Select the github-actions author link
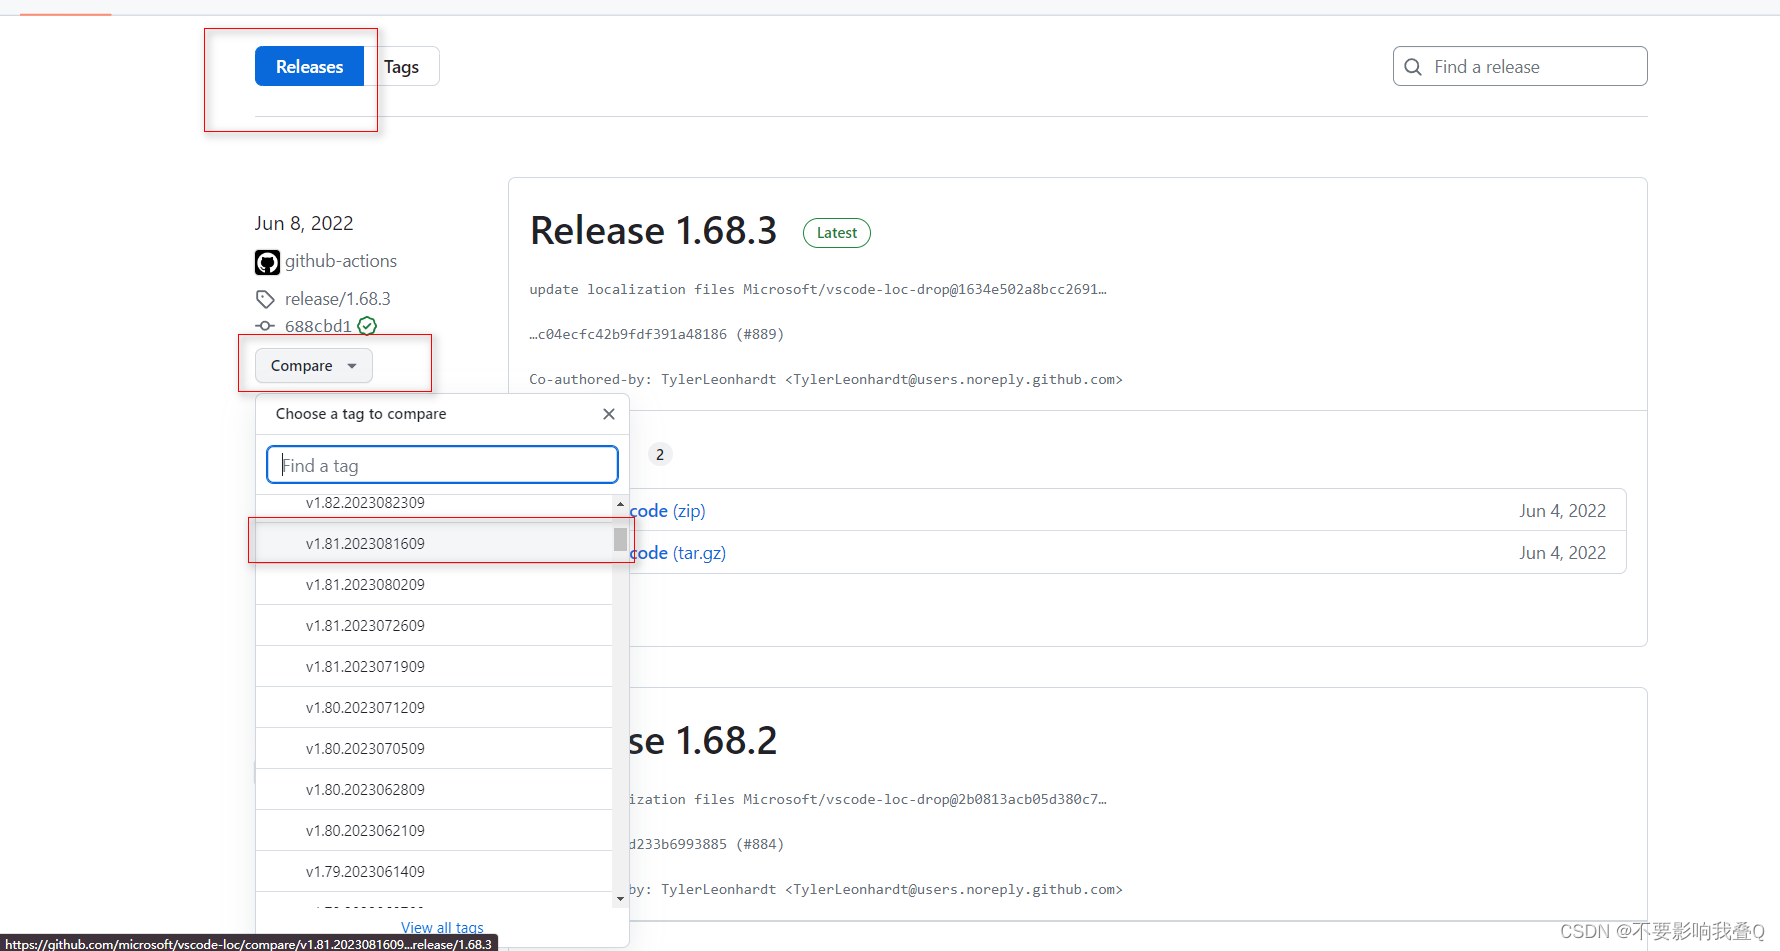Image resolution: width=1780 pixels, height=951 pixels. 341,261
